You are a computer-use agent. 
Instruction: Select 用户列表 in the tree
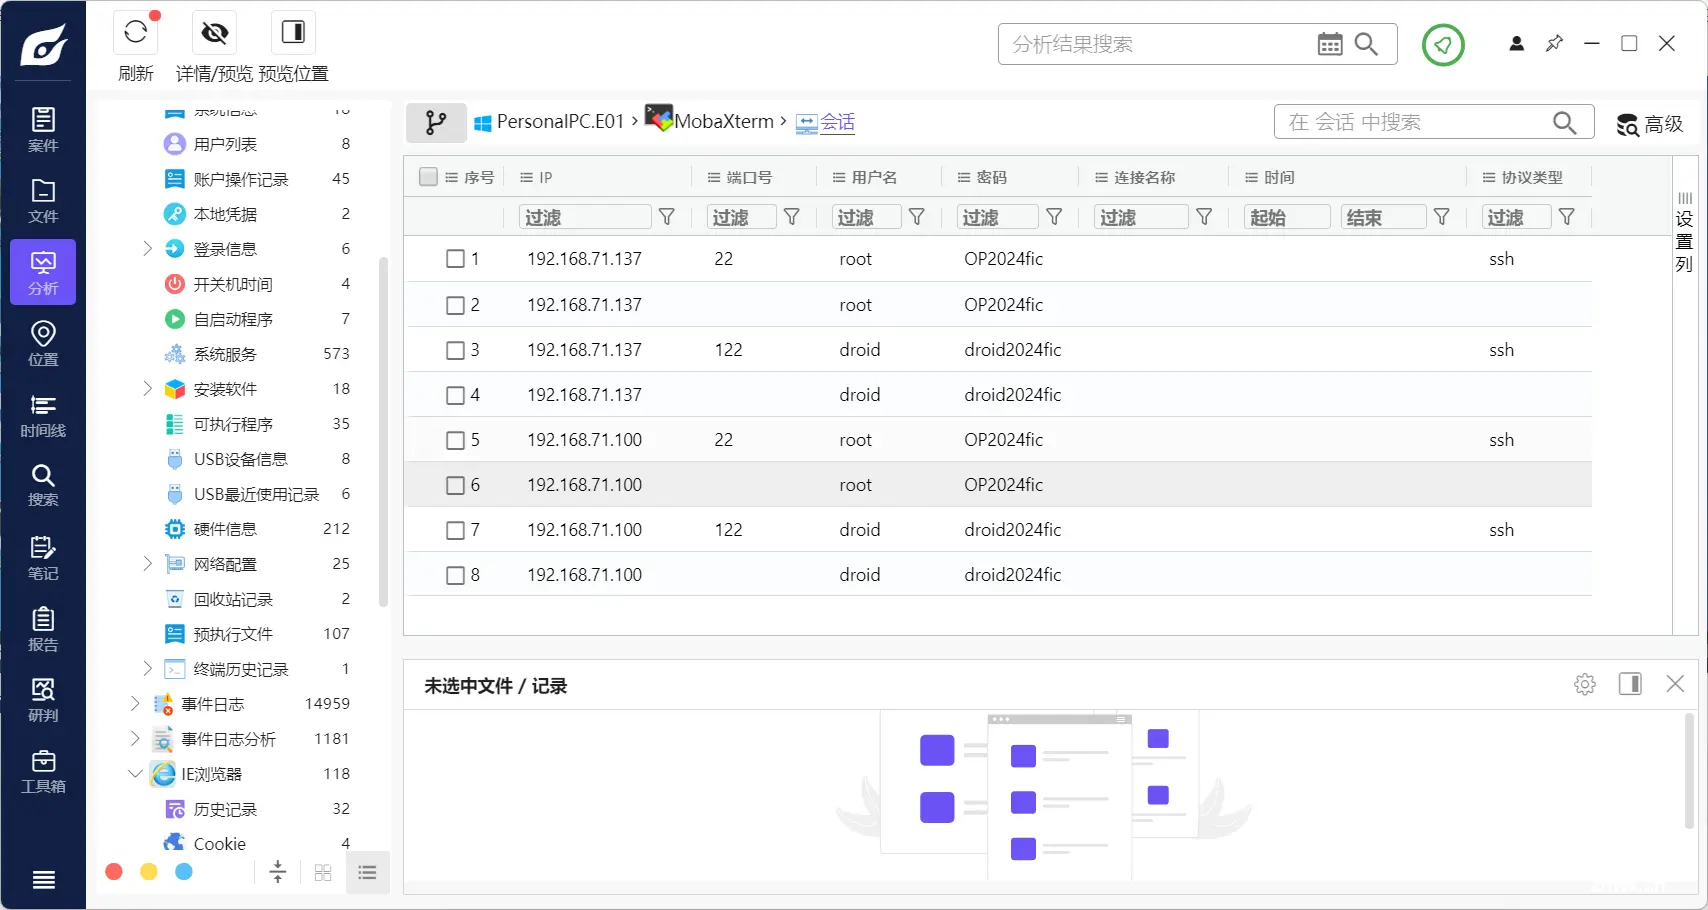point(225,144)
